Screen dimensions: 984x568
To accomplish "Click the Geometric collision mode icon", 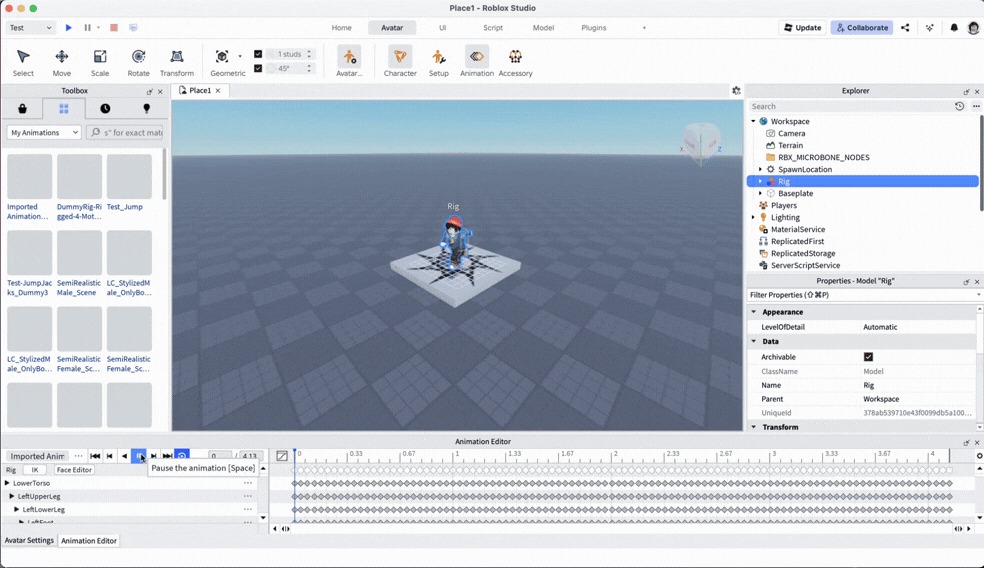I will click(222, 56).
